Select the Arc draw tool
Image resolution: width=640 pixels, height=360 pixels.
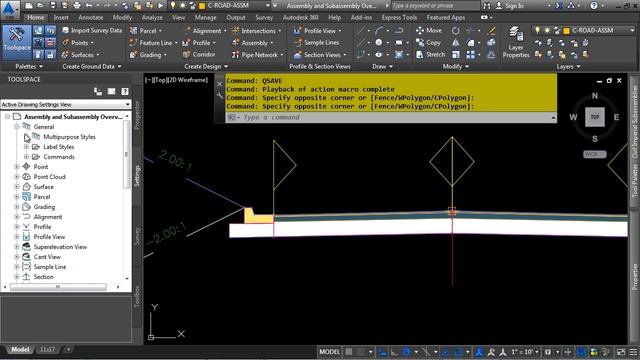coord(379,31)
